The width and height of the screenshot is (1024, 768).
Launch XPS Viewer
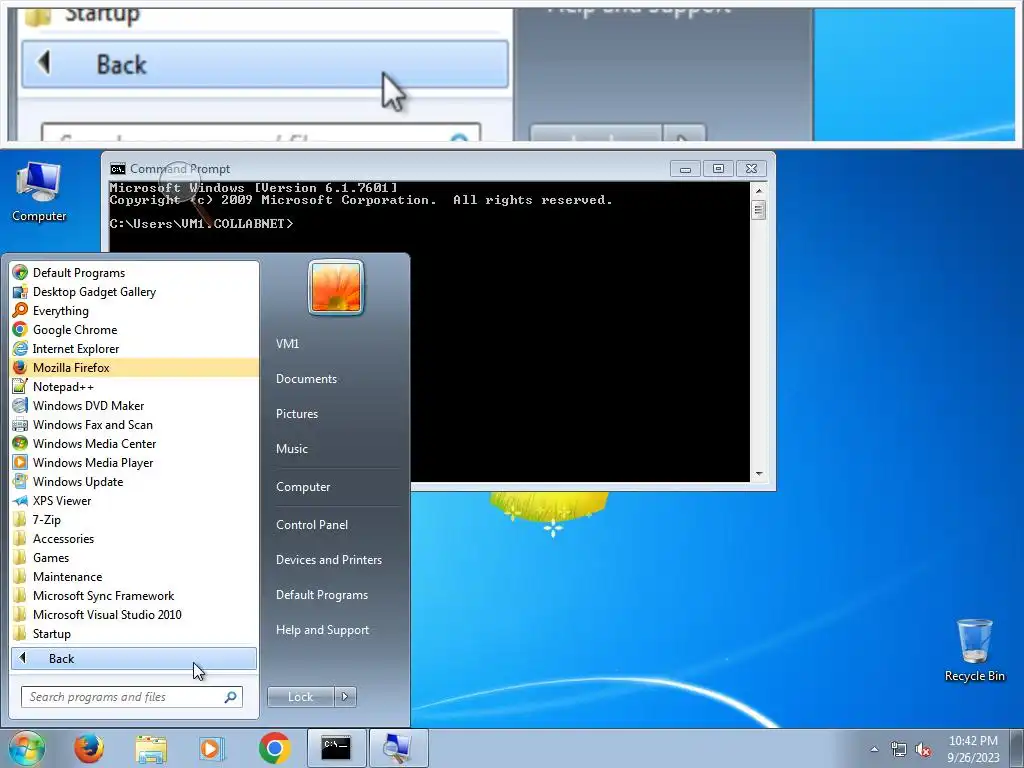click(134, 500)
